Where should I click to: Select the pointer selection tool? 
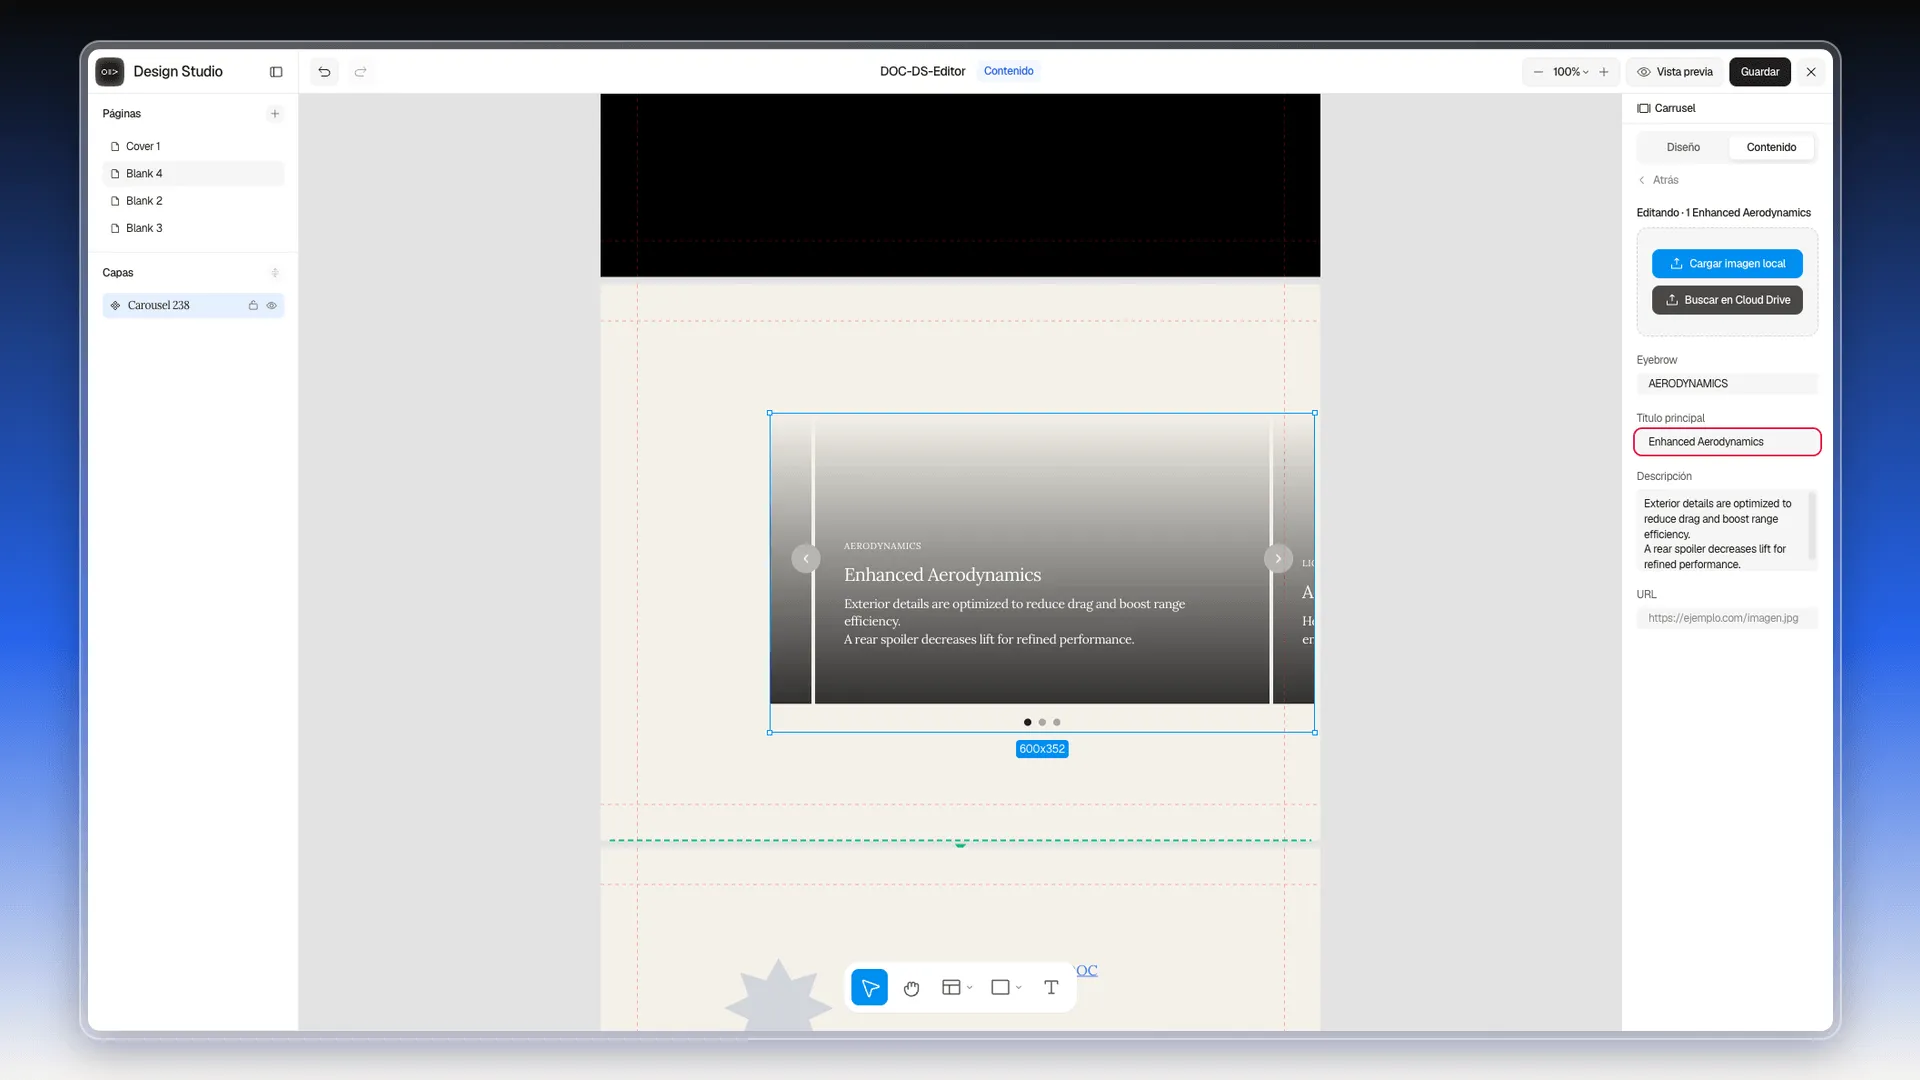point(870,988)
